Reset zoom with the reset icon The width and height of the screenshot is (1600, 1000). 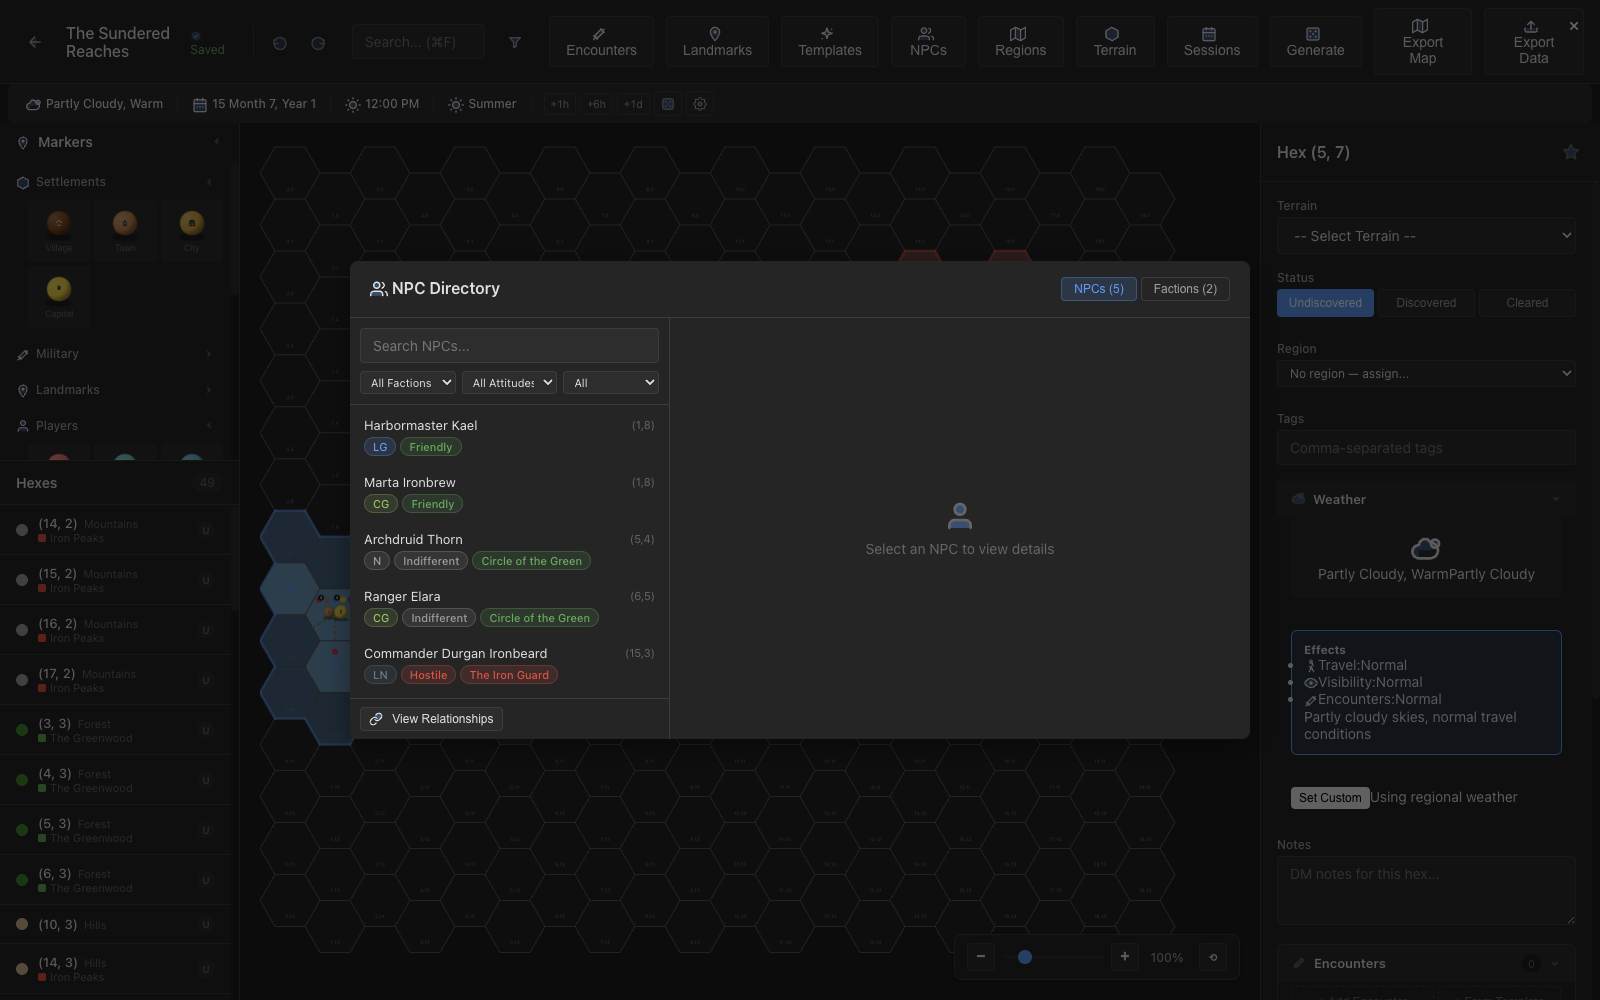pyautogui.click(x=1213, y=957)
